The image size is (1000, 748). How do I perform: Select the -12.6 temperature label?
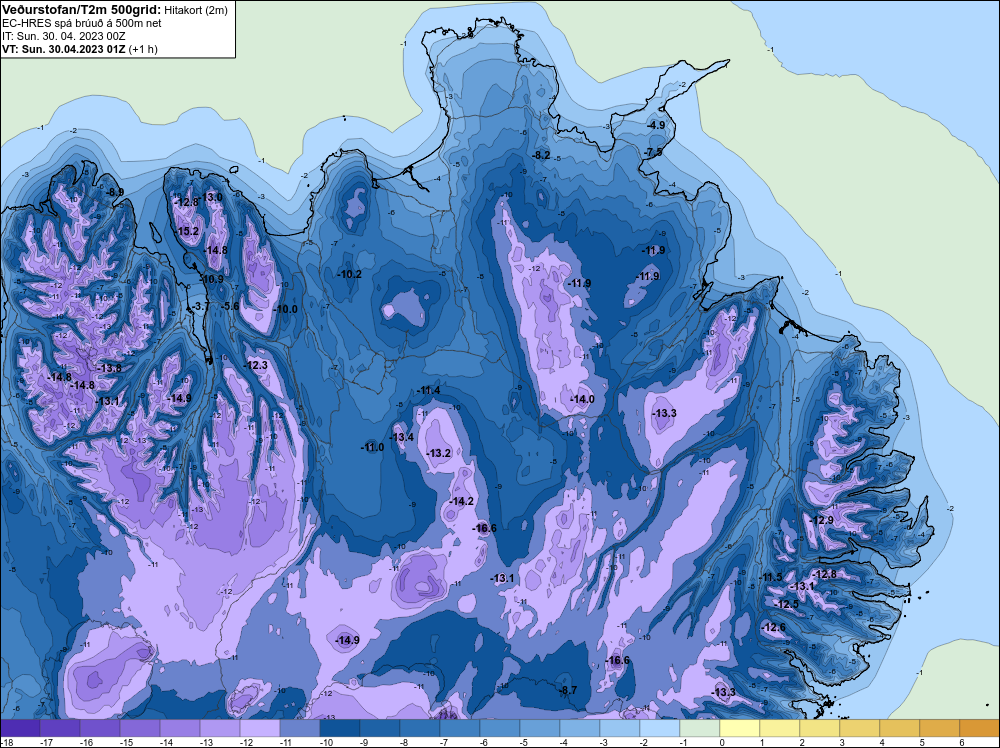pos(774,627)
